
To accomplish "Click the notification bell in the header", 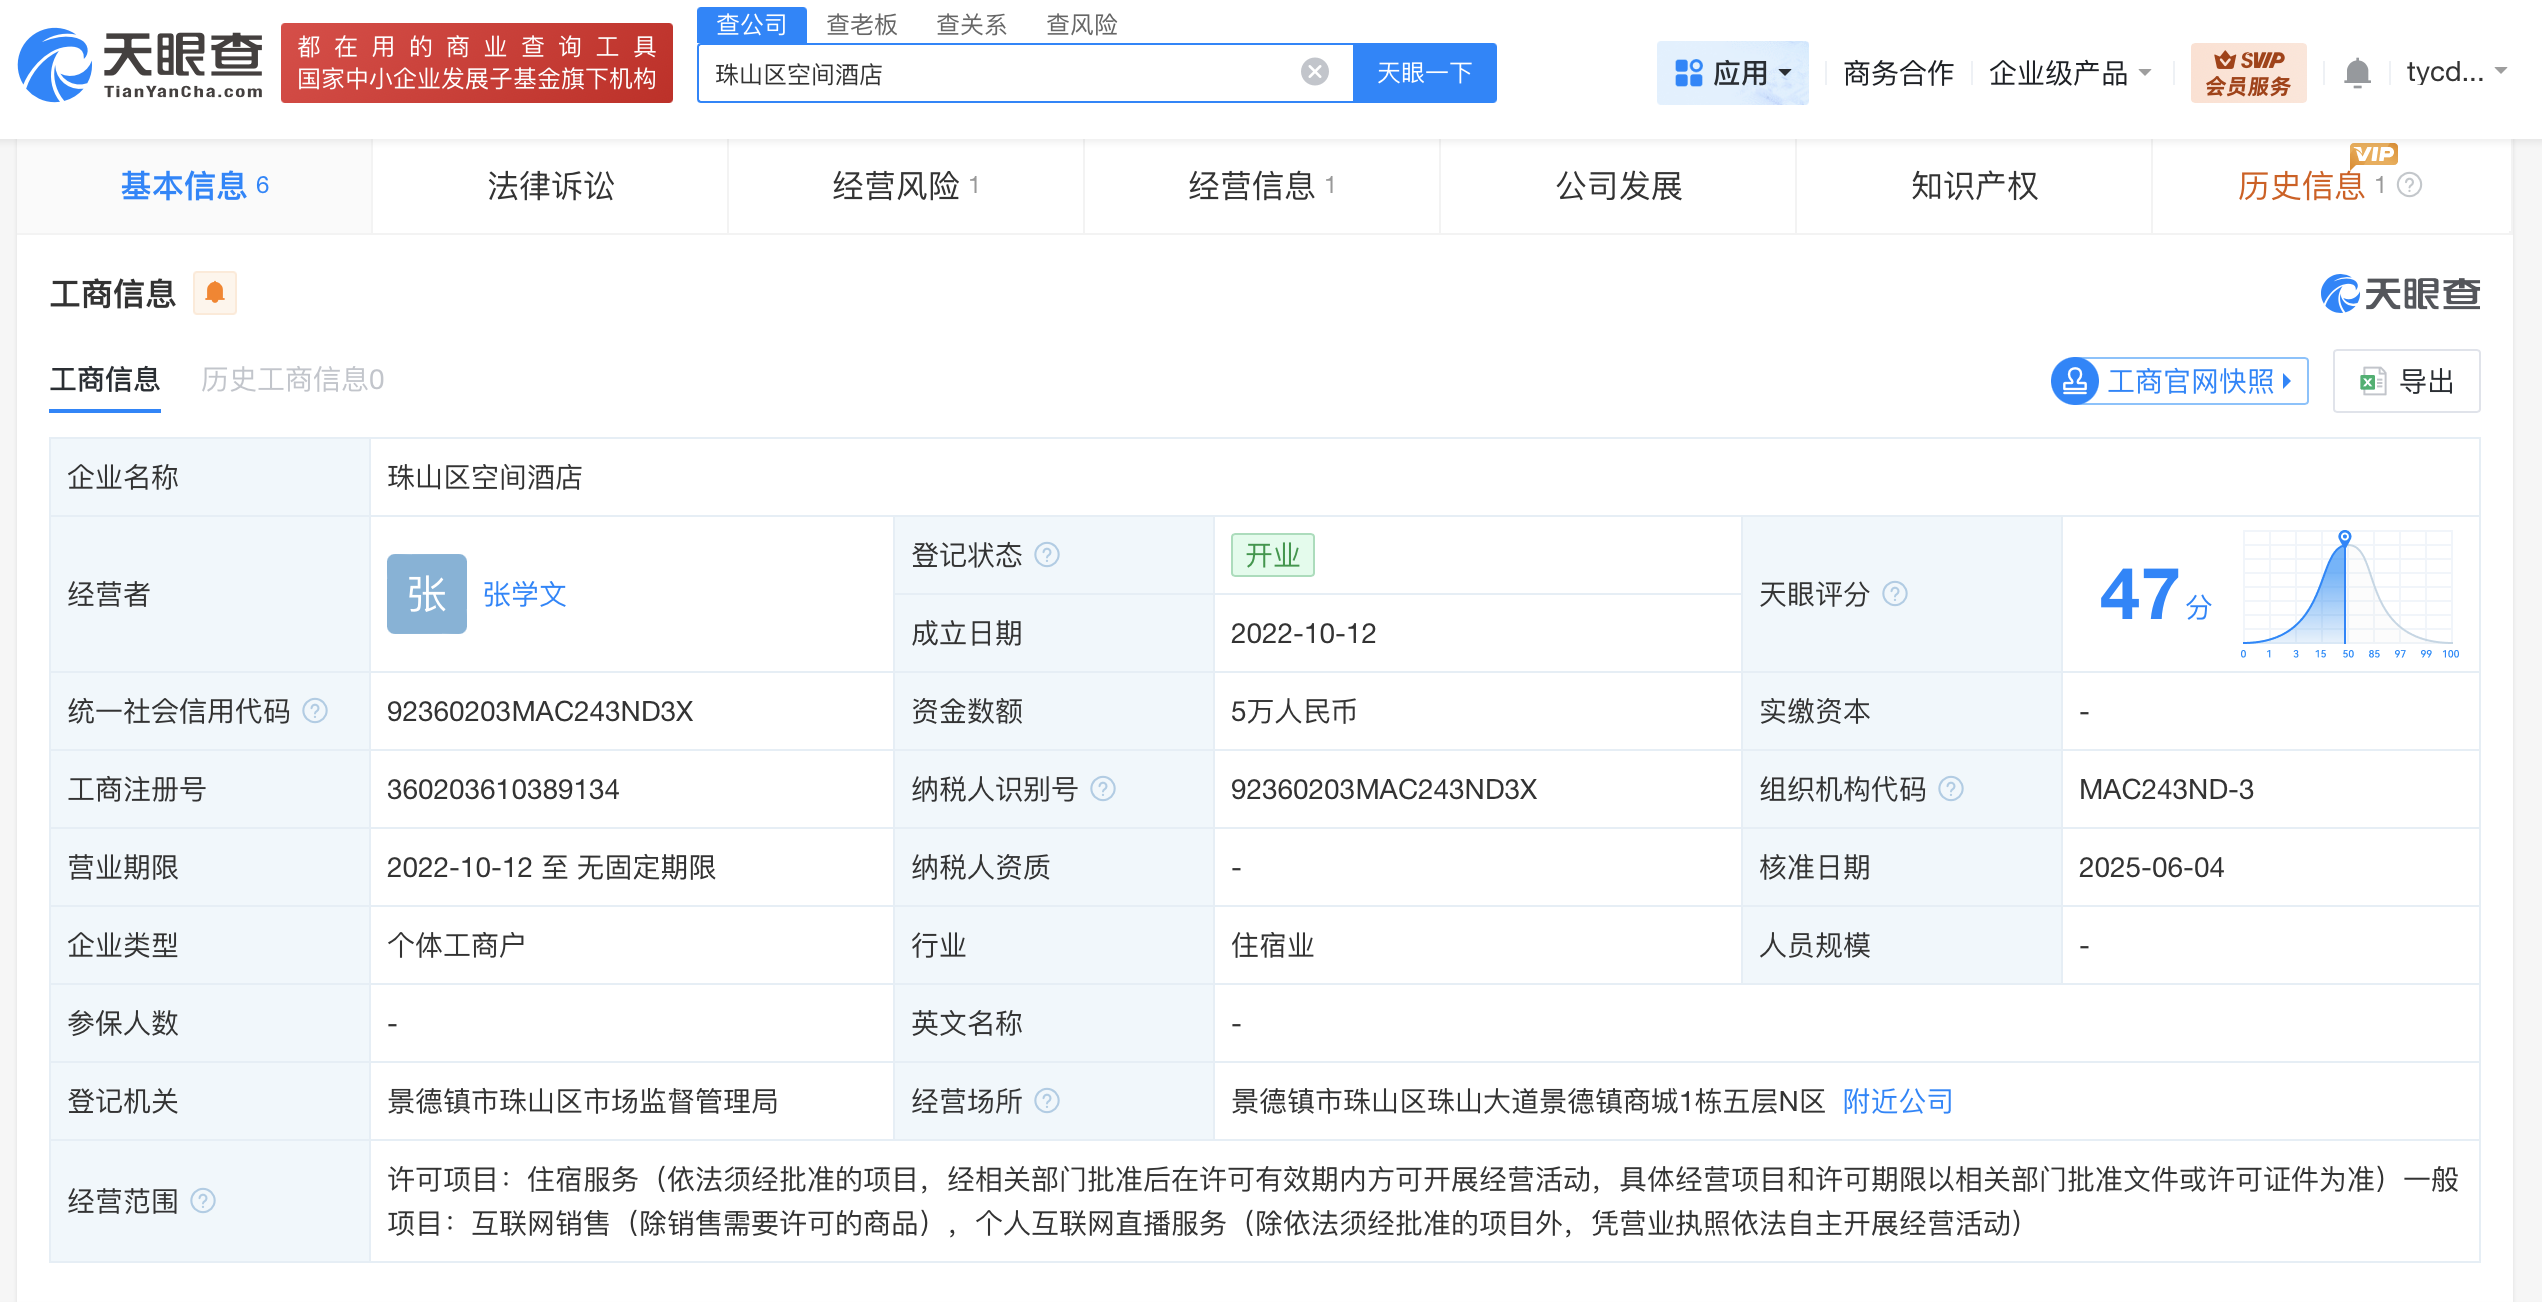I will [x=2357, y=73].
